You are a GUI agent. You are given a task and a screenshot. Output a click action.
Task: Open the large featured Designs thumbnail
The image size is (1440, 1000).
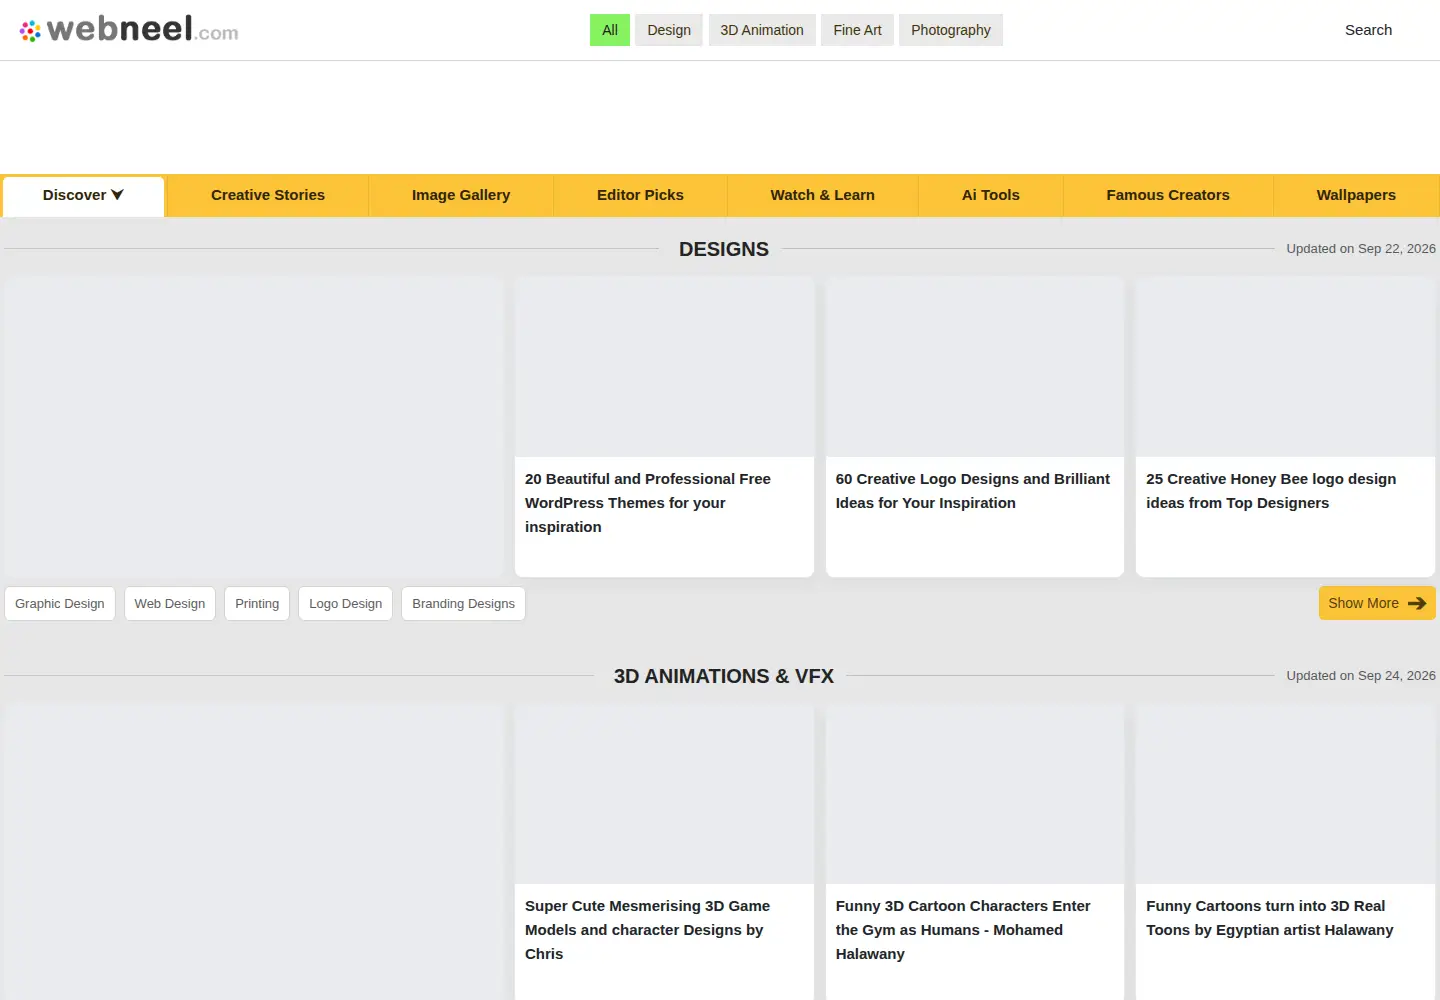pyautogui.click(x=254, y=427)
